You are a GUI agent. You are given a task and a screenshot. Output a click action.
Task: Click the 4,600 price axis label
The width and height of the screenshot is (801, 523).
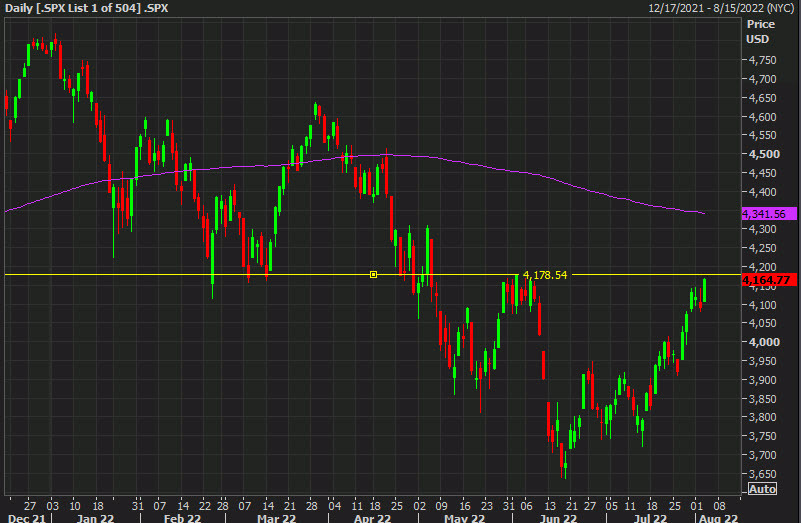click(763, 116)
